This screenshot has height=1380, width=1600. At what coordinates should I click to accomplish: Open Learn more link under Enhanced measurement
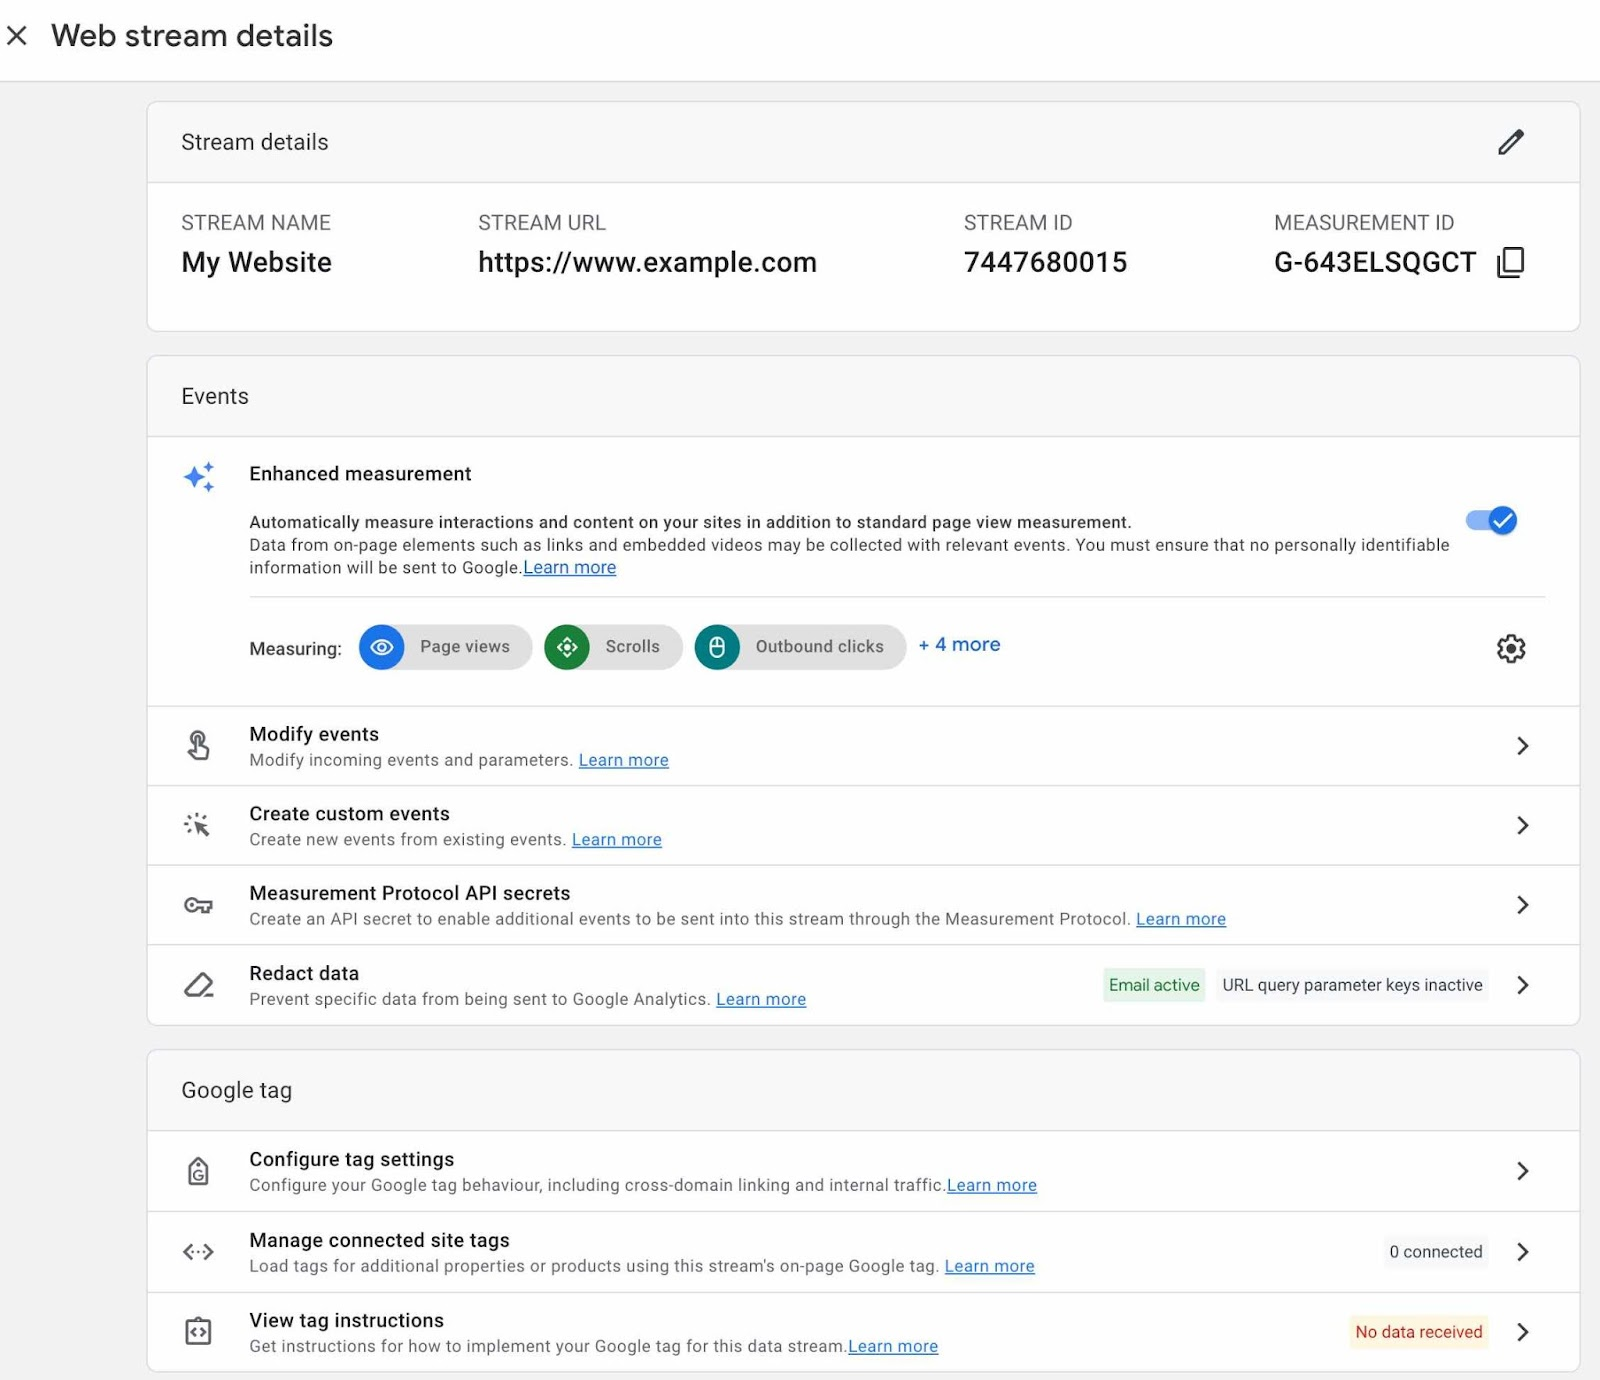(x=569, y=568)
